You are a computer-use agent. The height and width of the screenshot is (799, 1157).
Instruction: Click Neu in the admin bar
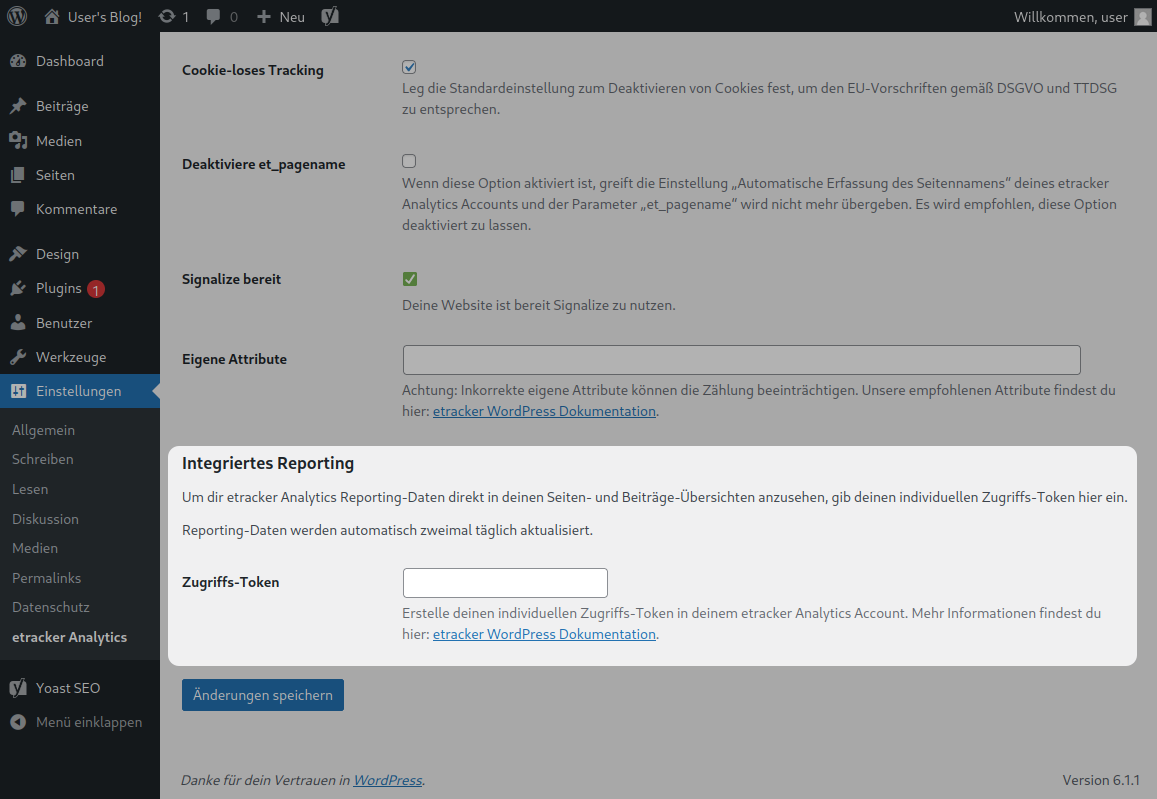292,17
